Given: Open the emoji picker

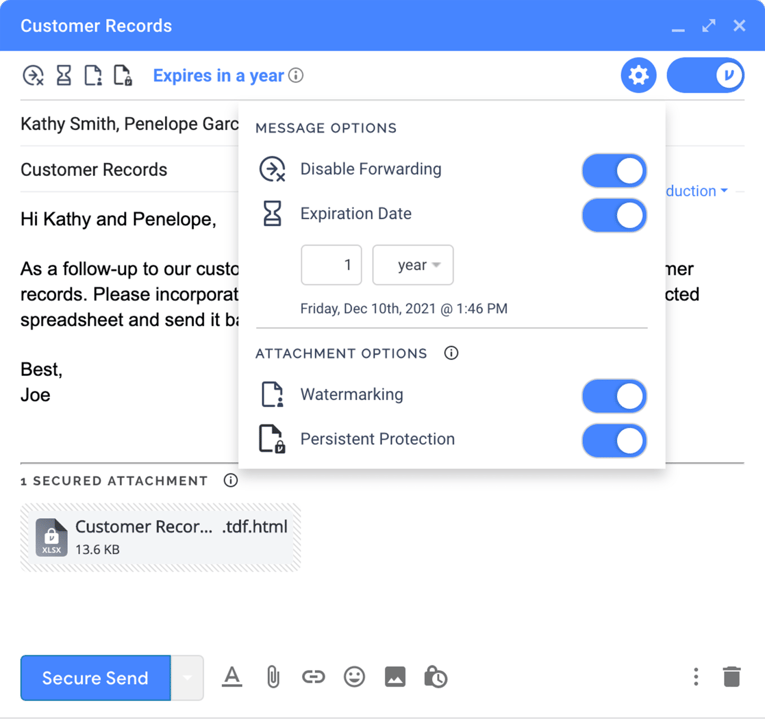Looking at the screenshot, I should click(x=354, y=677).
